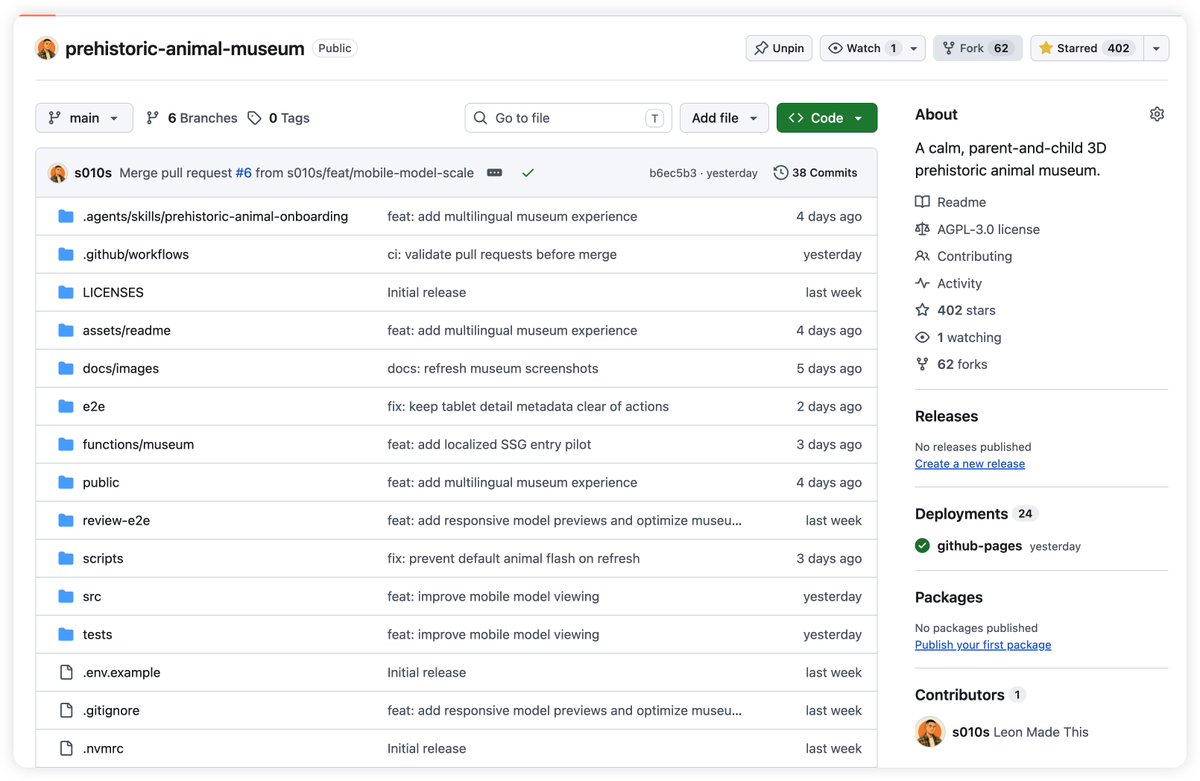Click the green github-pages deployment status icon

922,546
